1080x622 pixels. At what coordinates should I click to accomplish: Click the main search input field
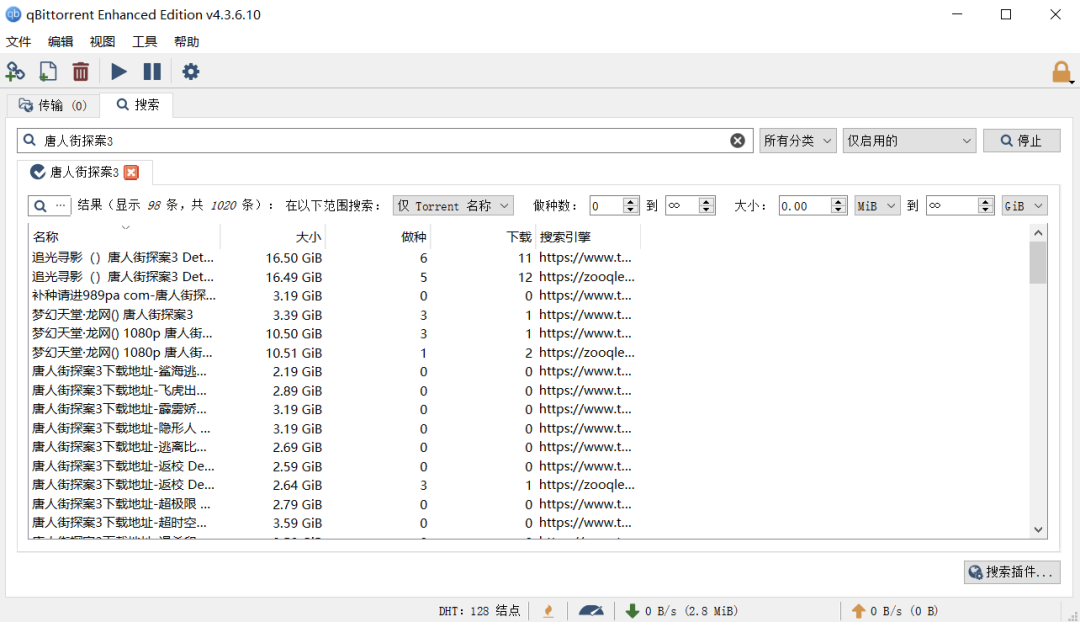pyautogui.click(x=384, y=141)
